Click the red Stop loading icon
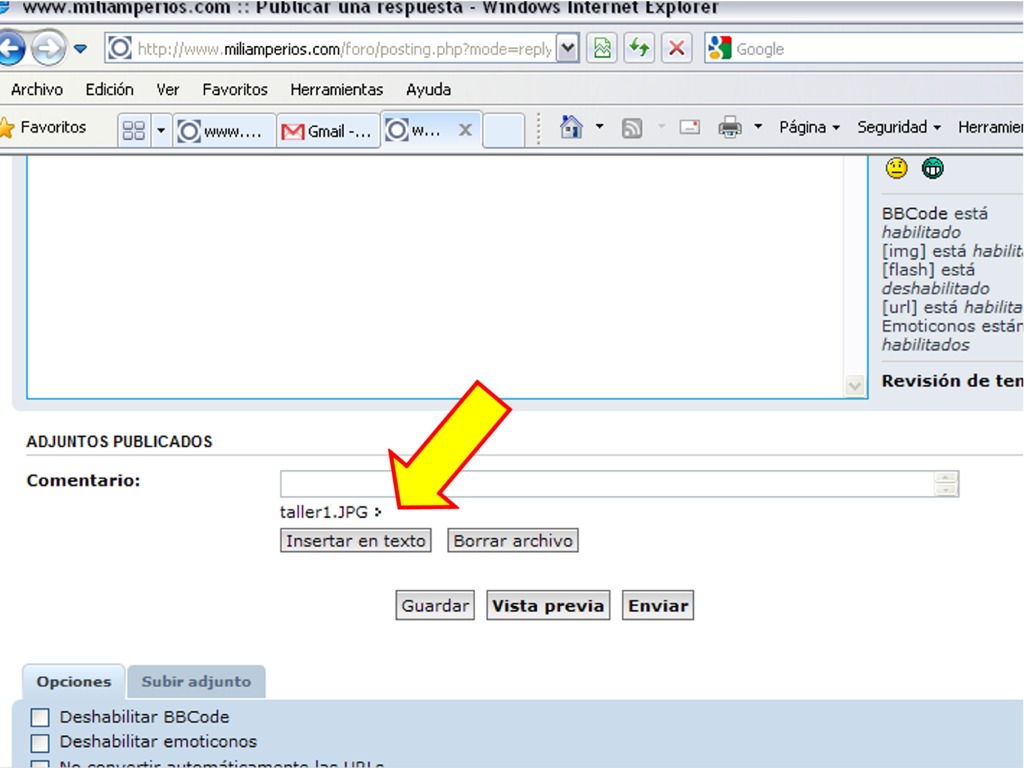1024x768 pixels. (x=677, y=48)
